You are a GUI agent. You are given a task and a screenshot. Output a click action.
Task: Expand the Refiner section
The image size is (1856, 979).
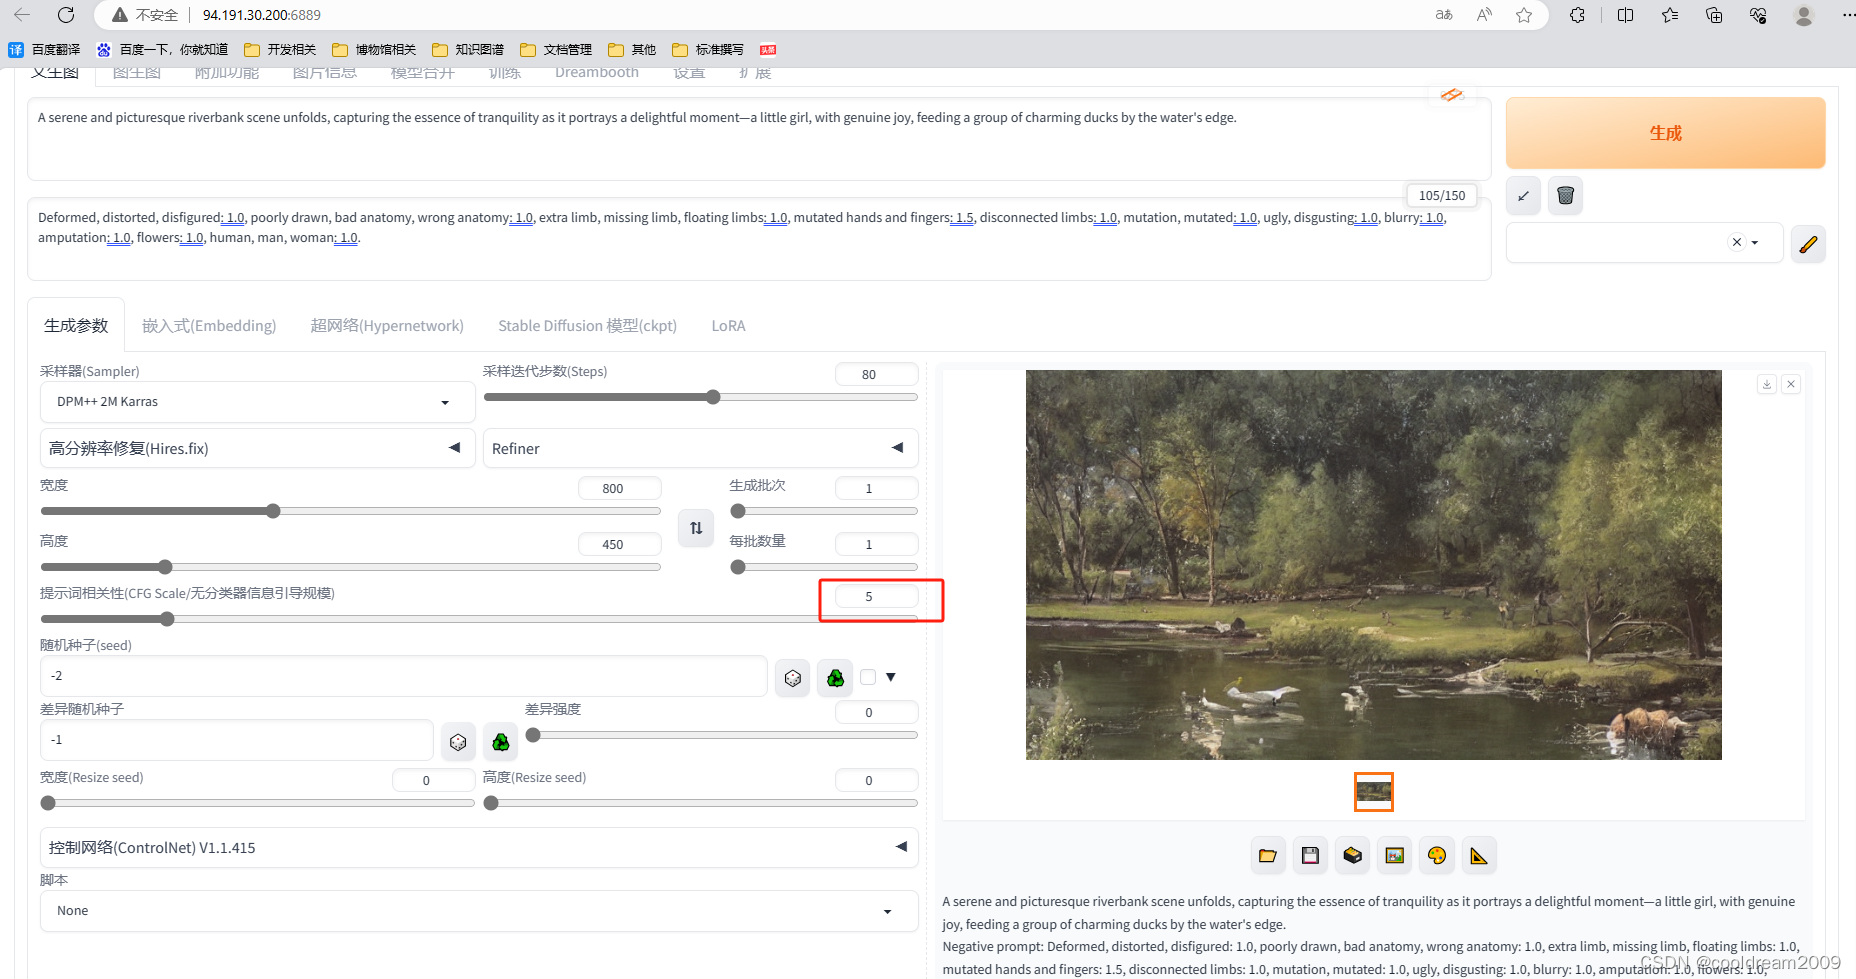pyautogui.click(x=700, y=448)
